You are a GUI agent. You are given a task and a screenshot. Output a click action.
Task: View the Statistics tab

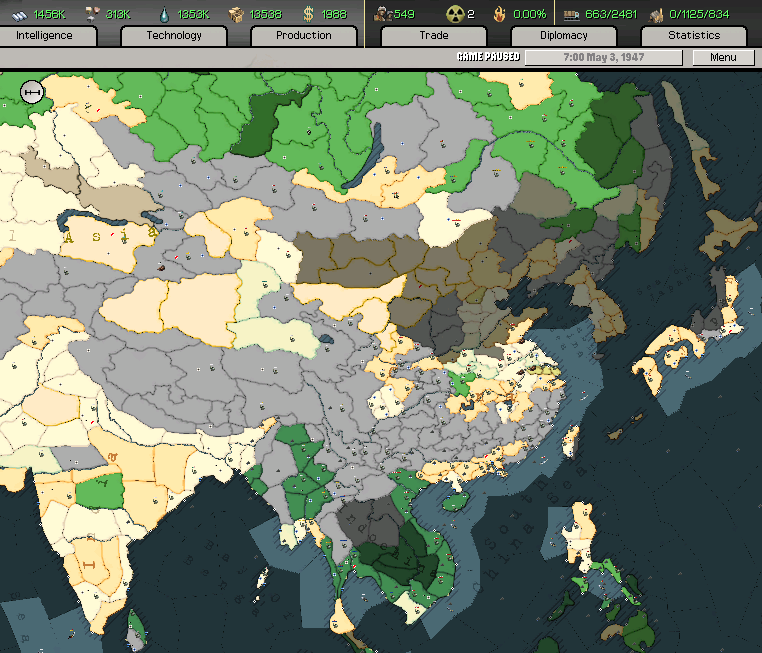tap(693, 36)
